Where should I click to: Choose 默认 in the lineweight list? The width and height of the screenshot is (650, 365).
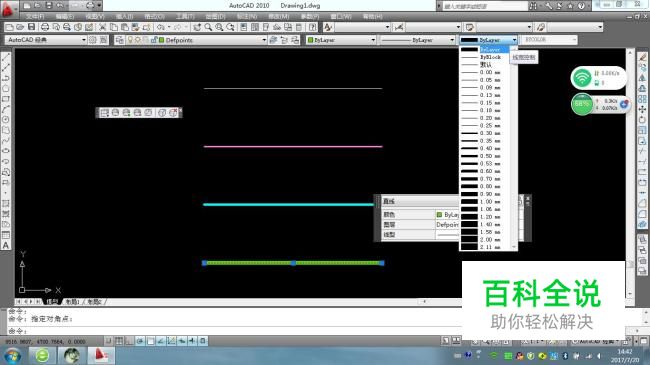pos(484,65)
